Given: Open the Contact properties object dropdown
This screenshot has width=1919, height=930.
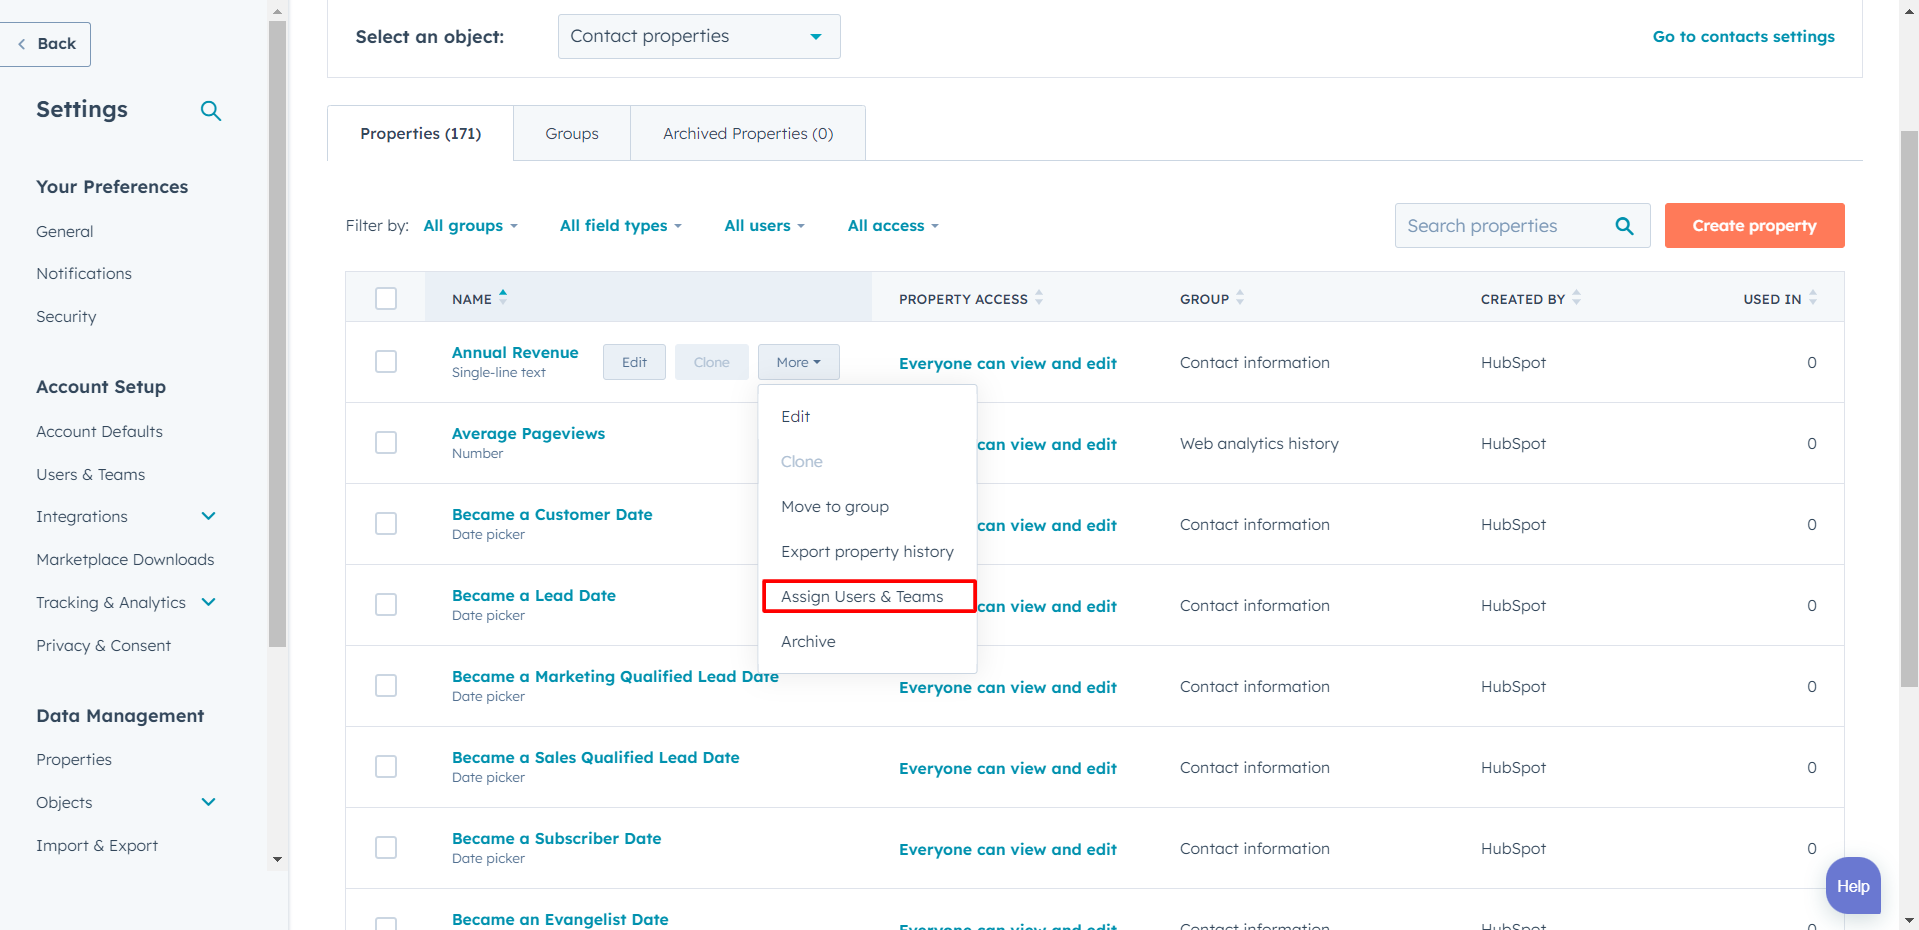Looking at the screenshot, I should pyautogui.click(x=698, y=36).
